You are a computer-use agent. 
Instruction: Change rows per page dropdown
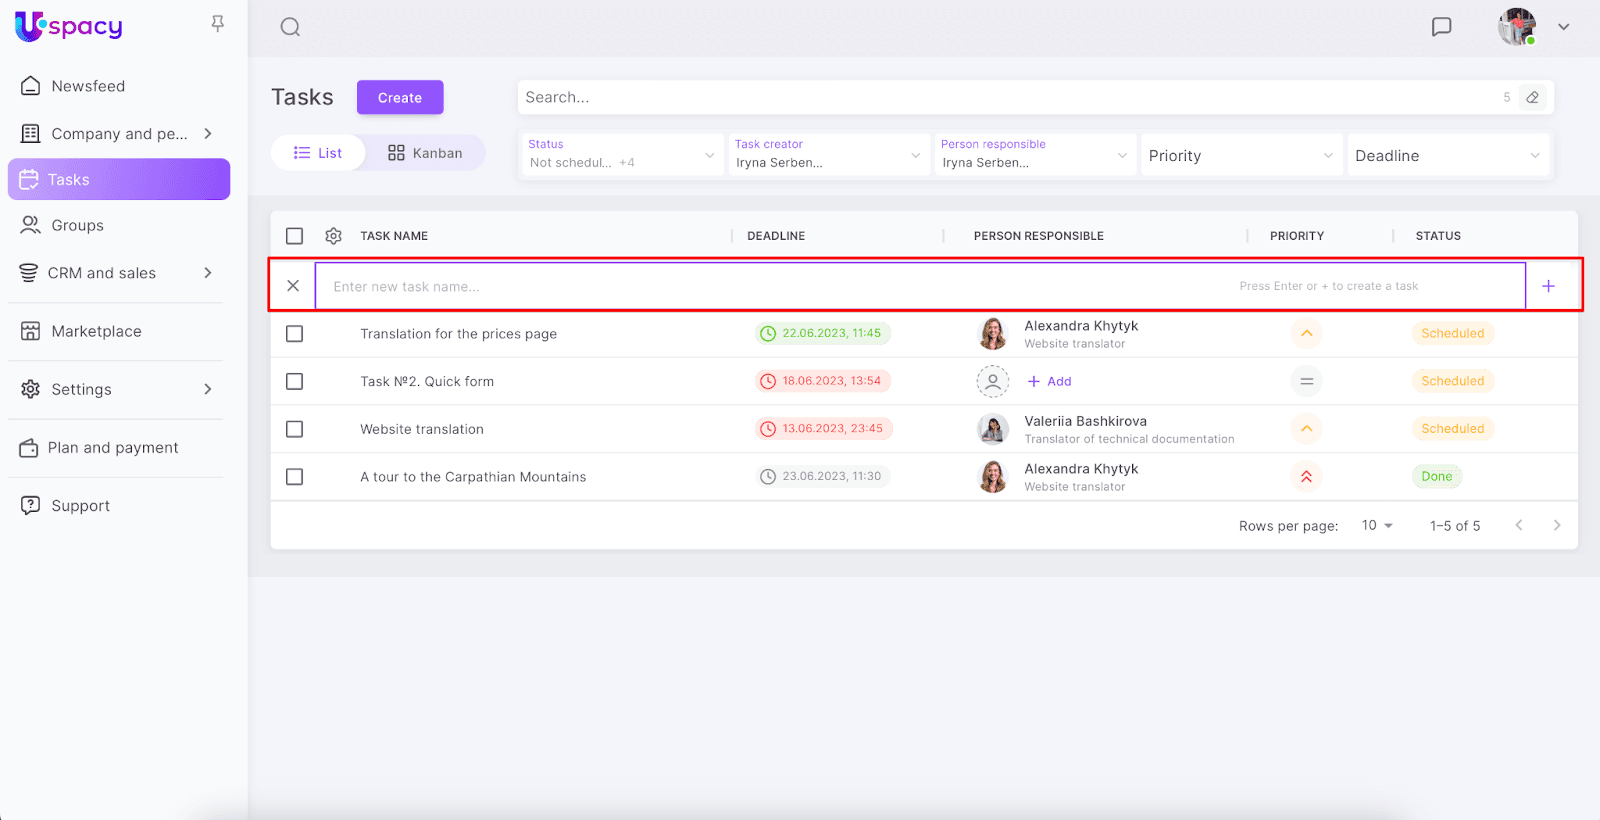pyautogui.click(x=1377, y=526)
